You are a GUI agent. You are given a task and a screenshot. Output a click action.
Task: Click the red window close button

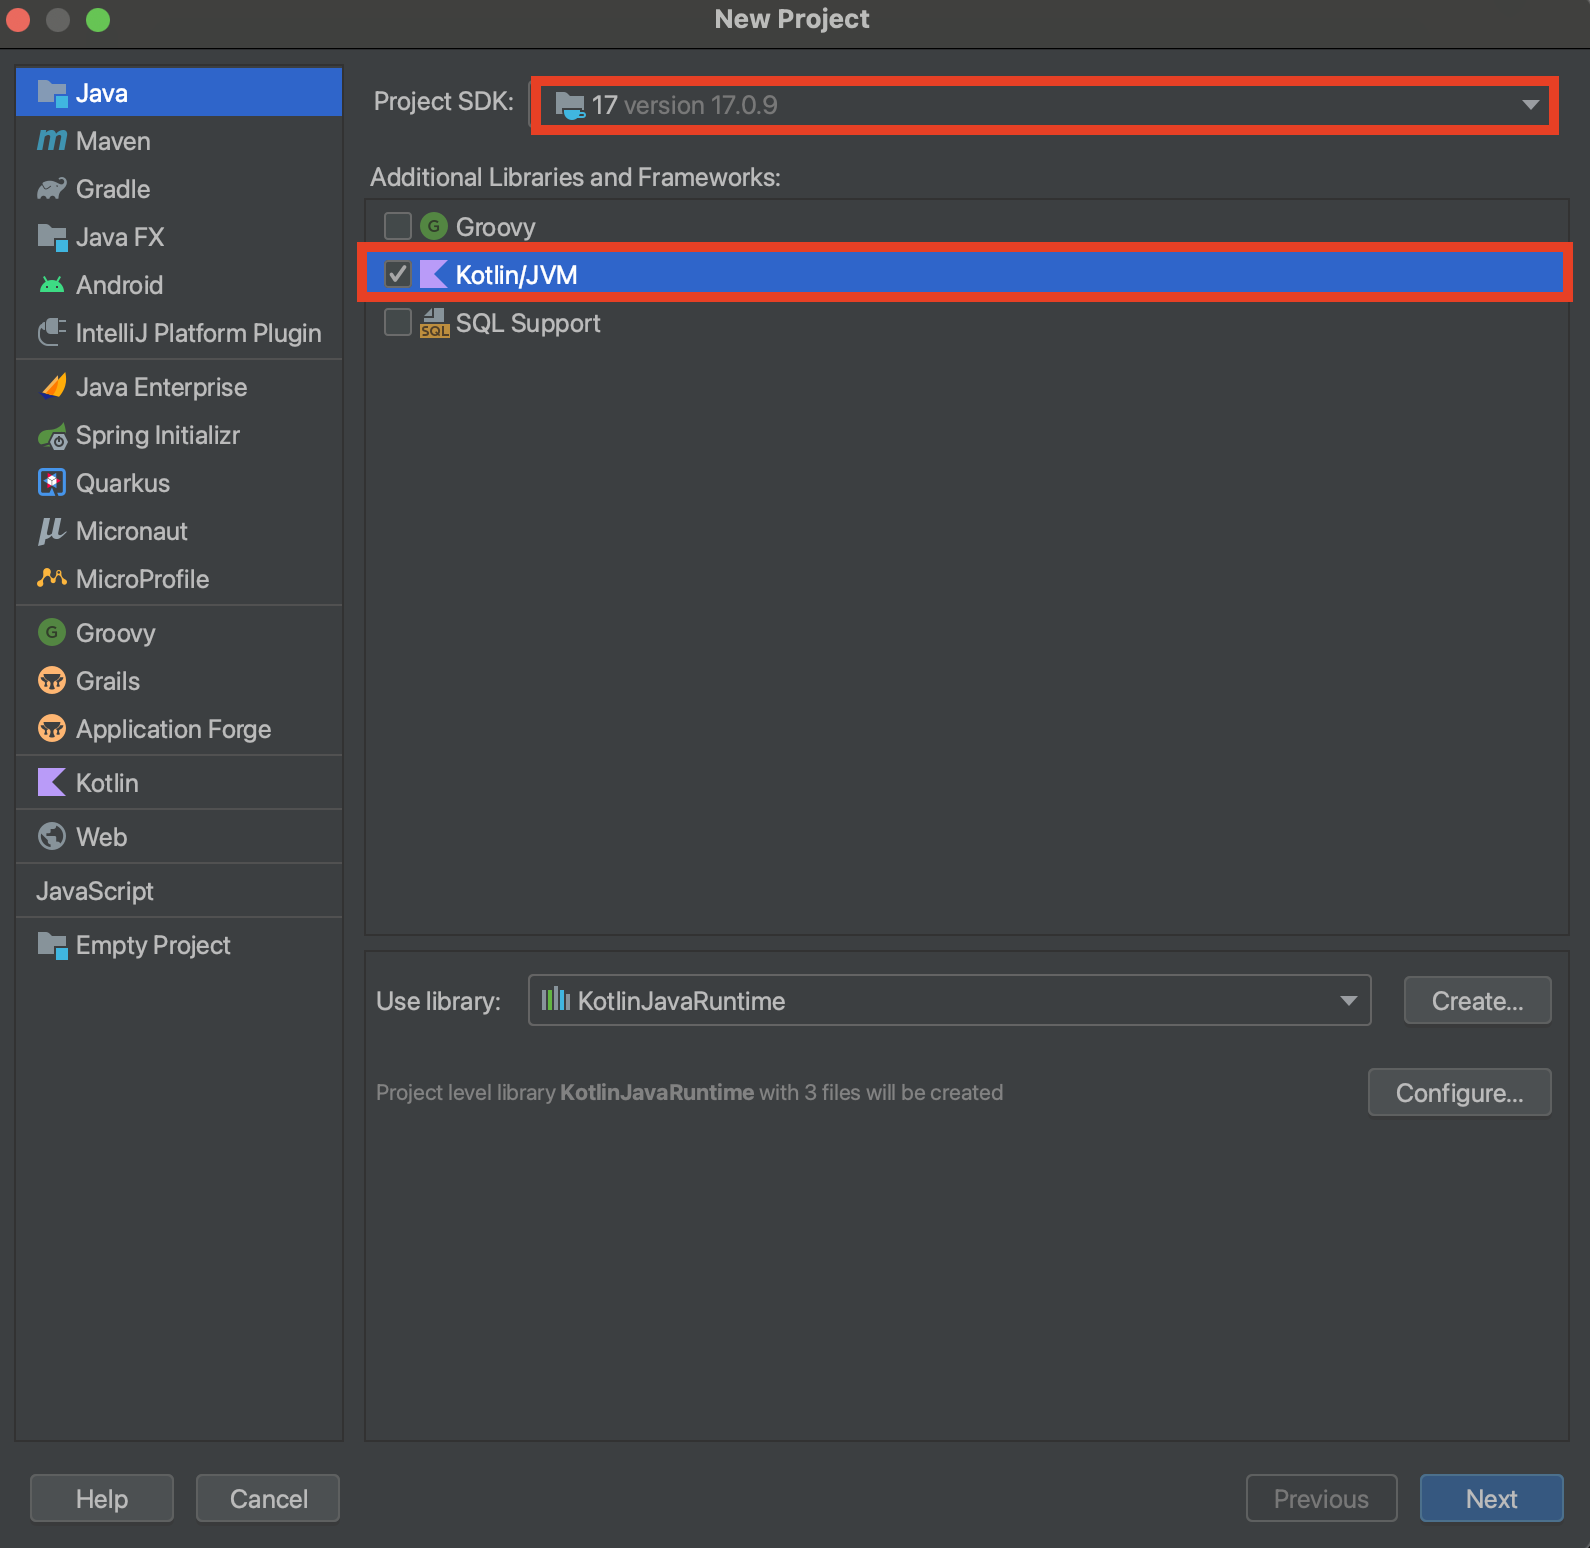(x=18, y=20)
